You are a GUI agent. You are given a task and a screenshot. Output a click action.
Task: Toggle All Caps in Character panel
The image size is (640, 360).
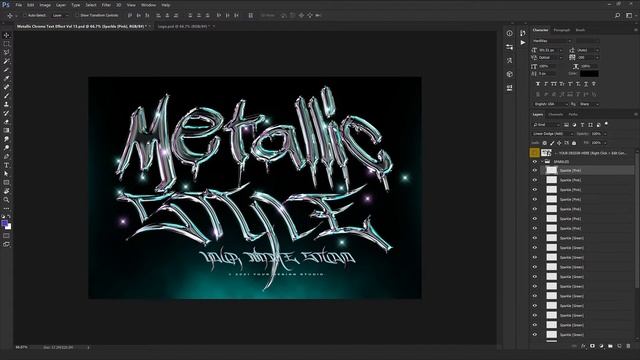[x=554, y=84]
